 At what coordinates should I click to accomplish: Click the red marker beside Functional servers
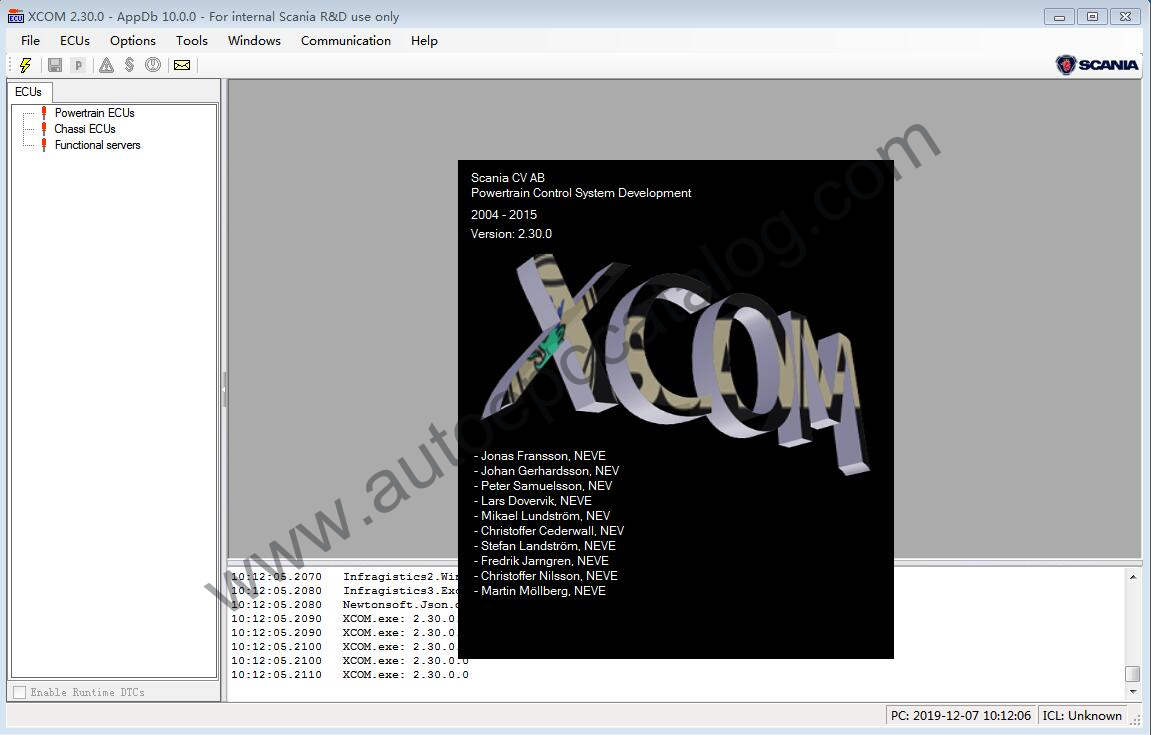[x=44, y=145]
